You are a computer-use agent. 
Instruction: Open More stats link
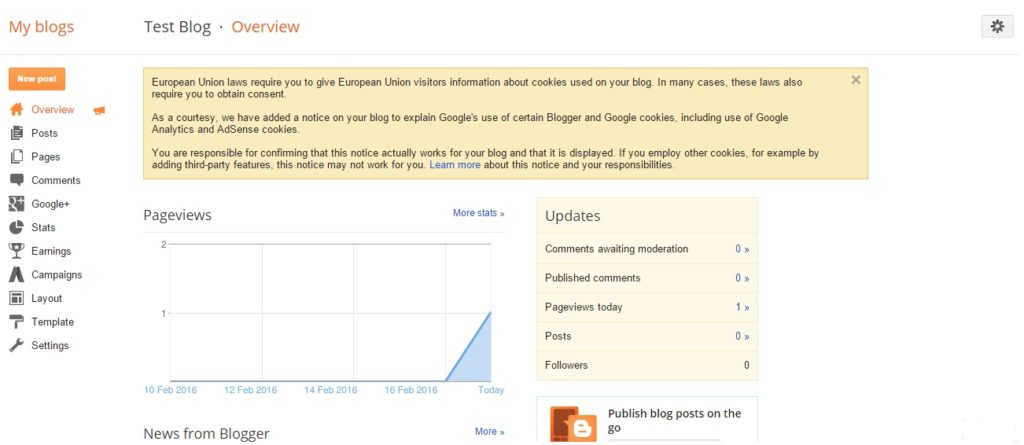coord(478,212)
